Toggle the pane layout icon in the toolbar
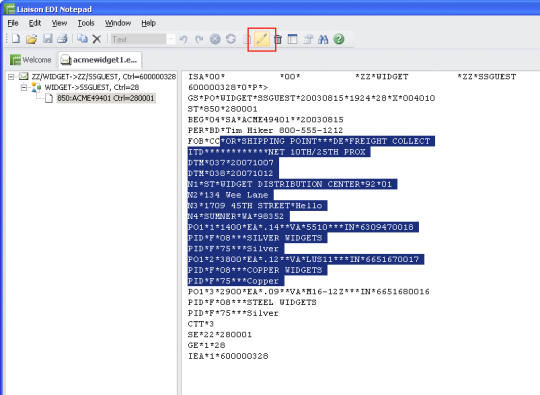Screen dimensions: 540x395 [x=292, y=39]
